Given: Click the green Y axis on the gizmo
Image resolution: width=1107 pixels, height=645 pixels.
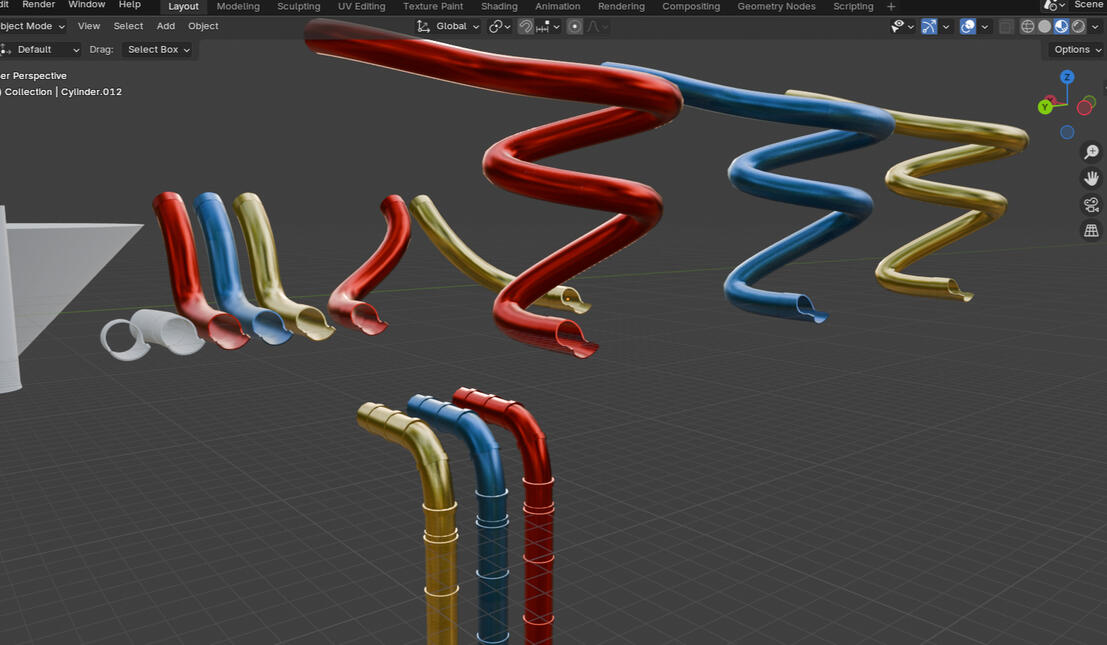Looking at the screenshot, I should [x=1046, y=107].
